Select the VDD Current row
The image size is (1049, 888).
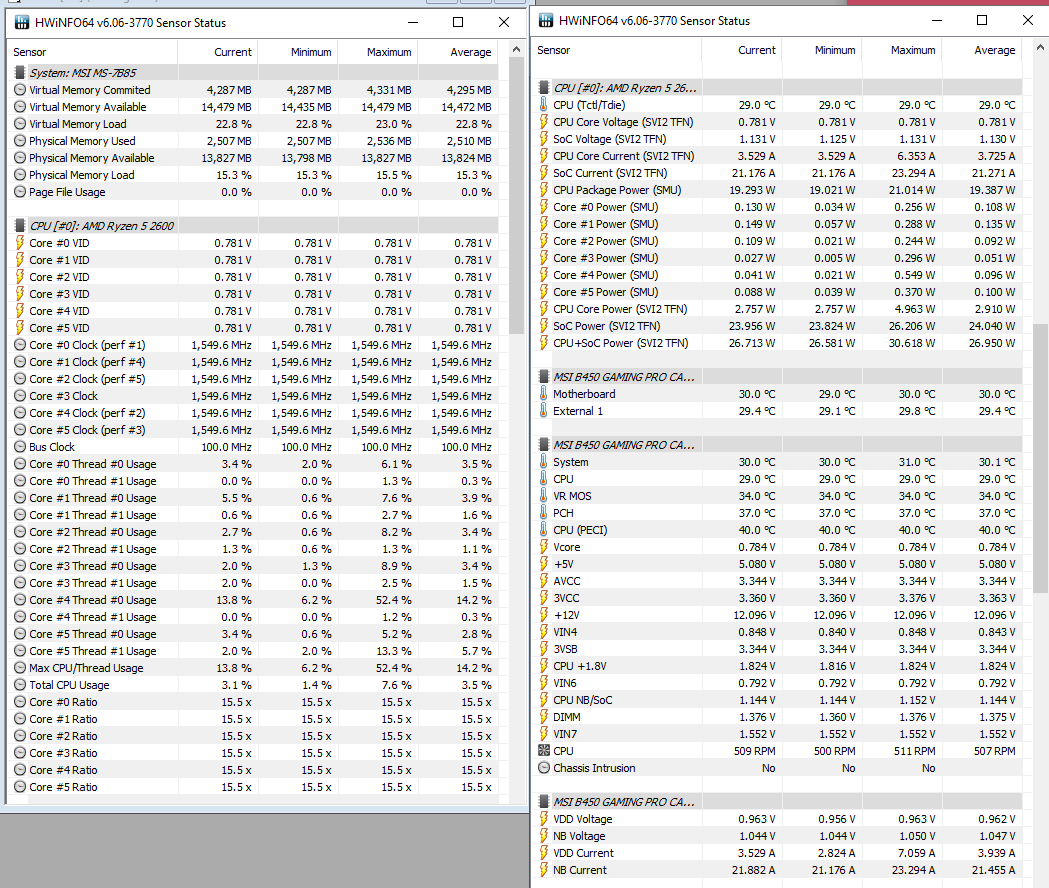(x=777, y=853)
